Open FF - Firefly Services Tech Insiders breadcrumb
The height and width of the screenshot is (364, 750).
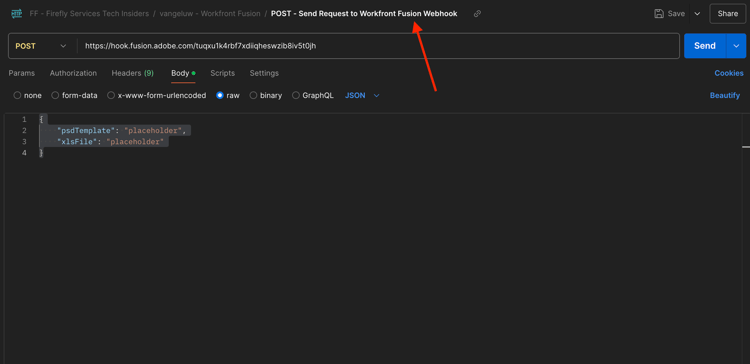[89, 14]
